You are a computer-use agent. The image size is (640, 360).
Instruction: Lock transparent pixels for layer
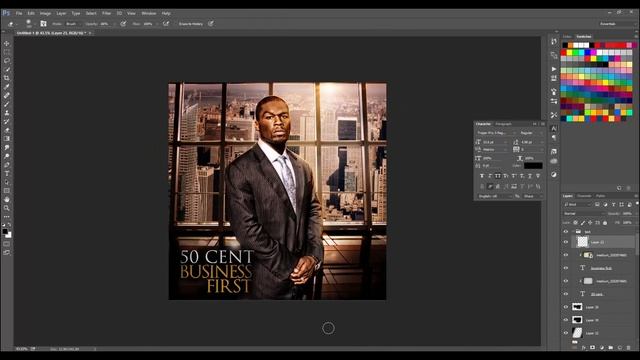point(576,223)
